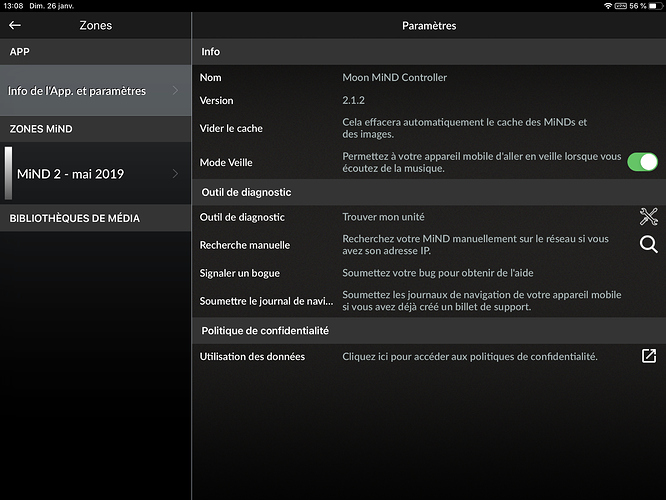Open Info de l'App. et paramètres

(x=96, y=90)
